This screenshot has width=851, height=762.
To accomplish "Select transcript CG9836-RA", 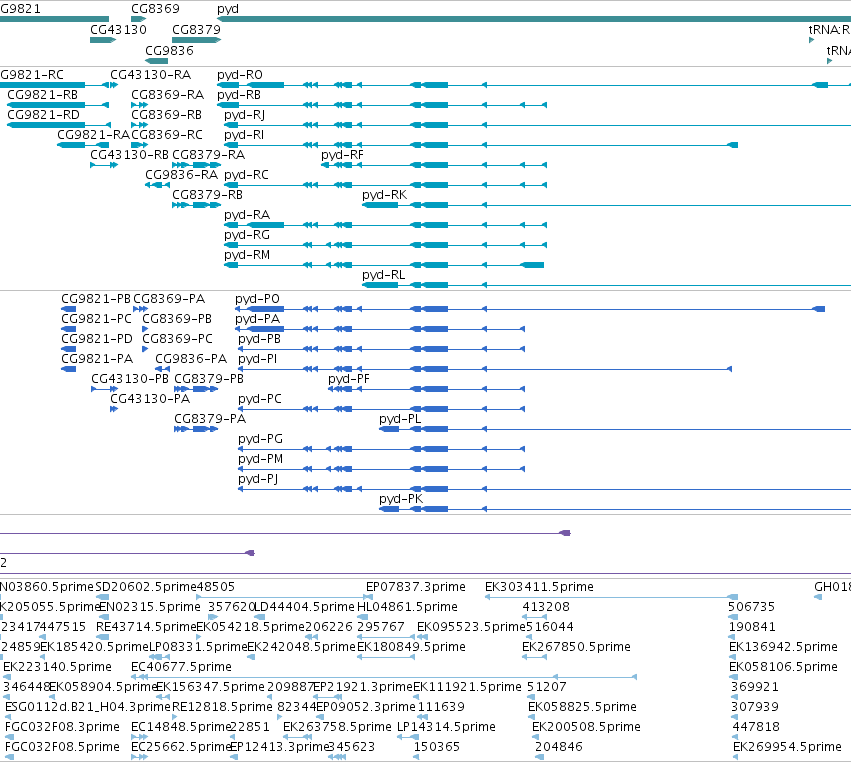I will (181, 175).
